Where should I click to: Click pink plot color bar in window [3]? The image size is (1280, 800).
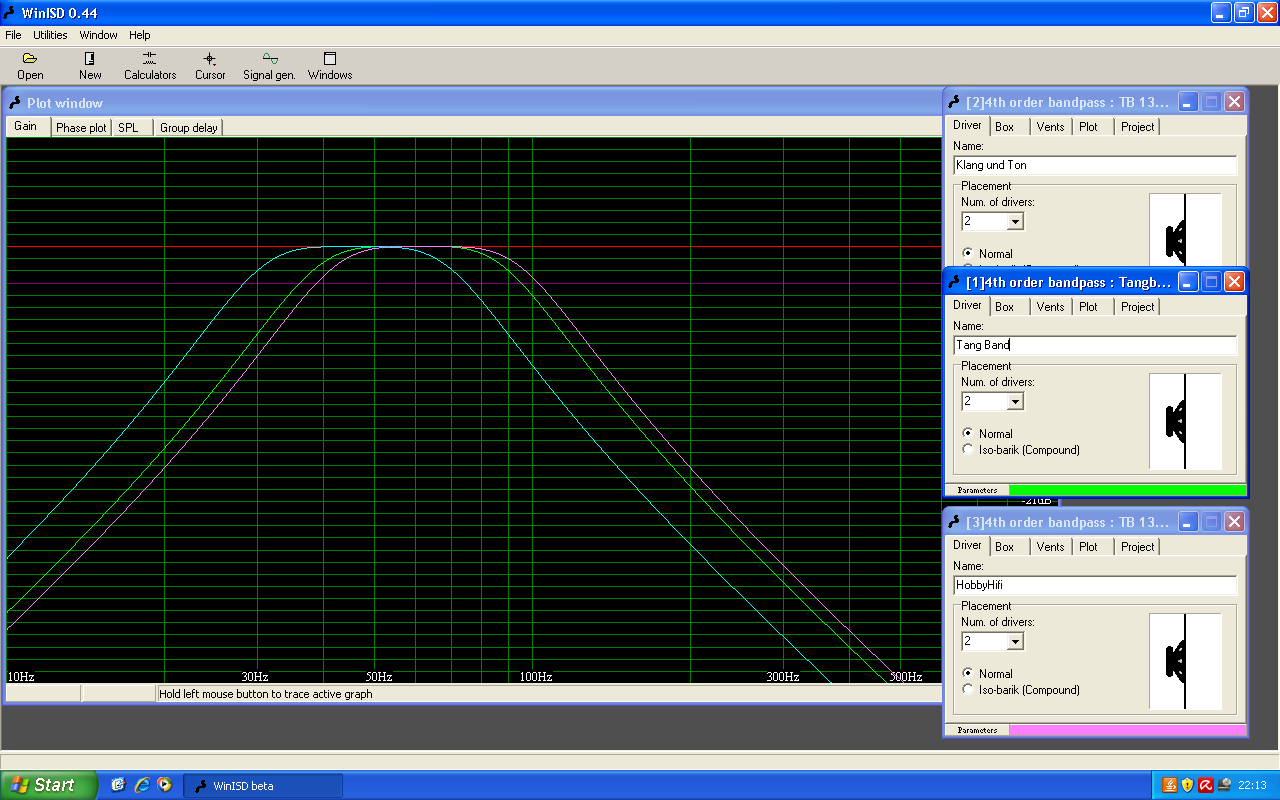pos(1127,730)
